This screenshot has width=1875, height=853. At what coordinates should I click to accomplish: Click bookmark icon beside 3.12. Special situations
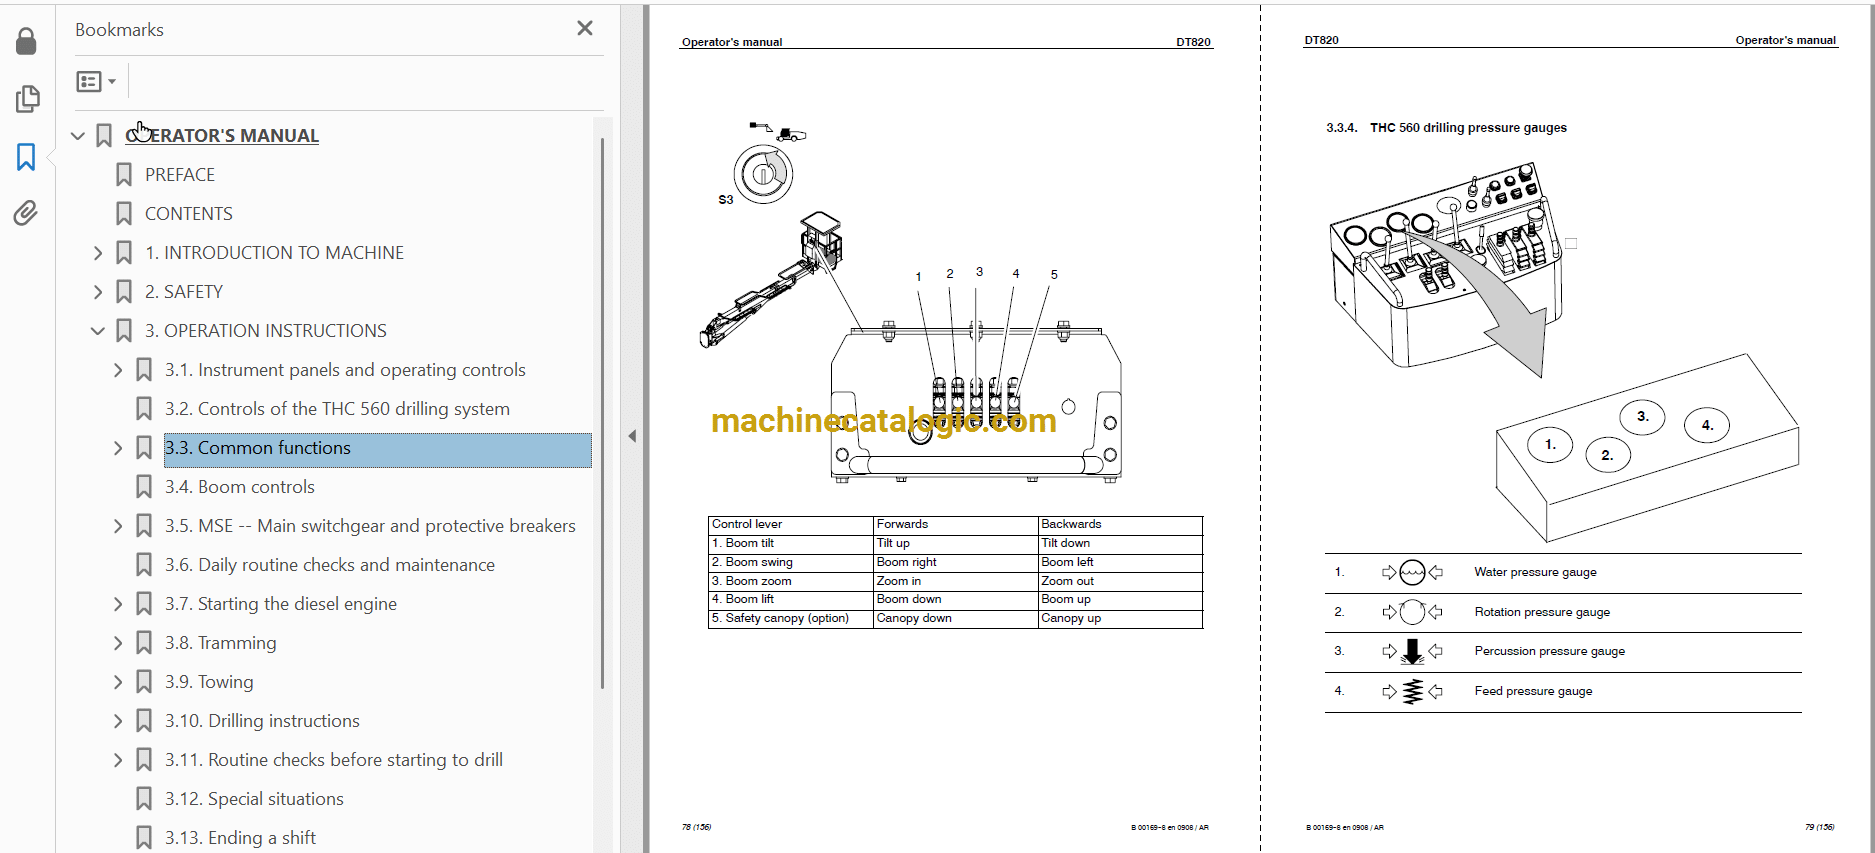click(x=144, y=799)
